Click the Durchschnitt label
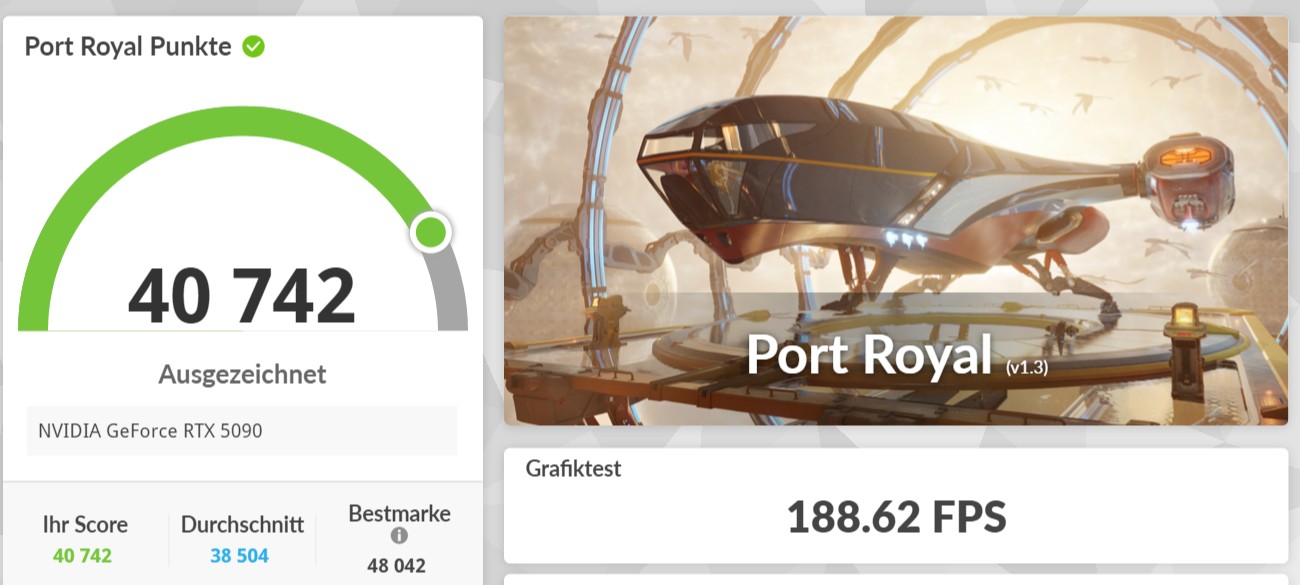This screenshot has height=585, width=1300. (x=242, y=524)
